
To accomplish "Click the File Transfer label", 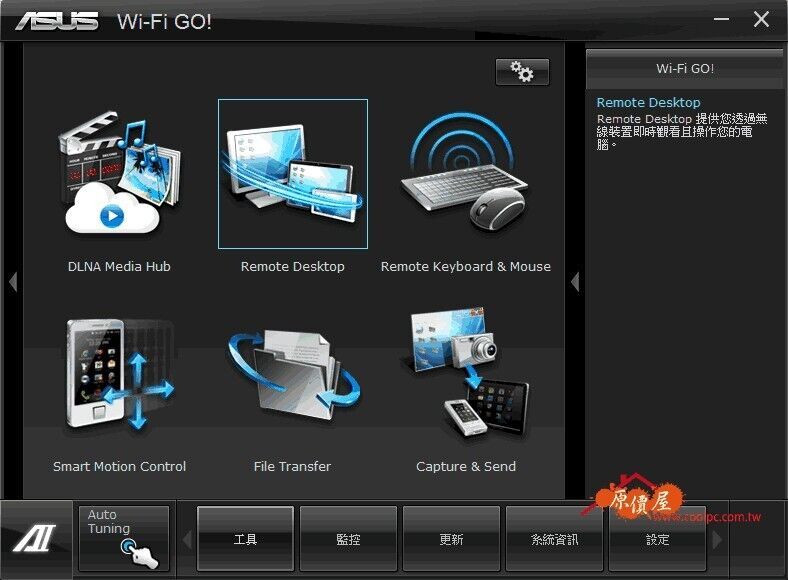I will [x=292, y=466].
